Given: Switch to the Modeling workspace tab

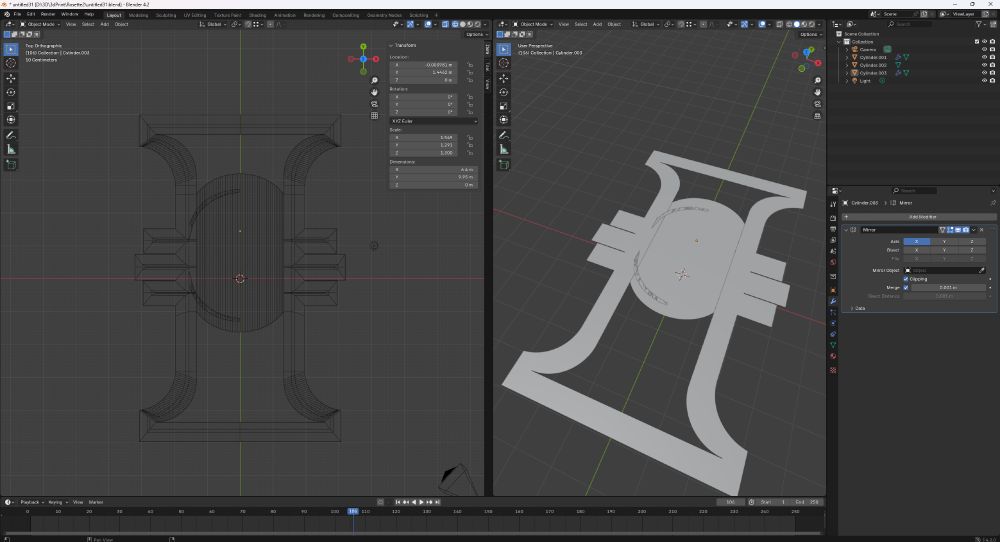Looking at the screenshot, I should click(x=138, y=15).
